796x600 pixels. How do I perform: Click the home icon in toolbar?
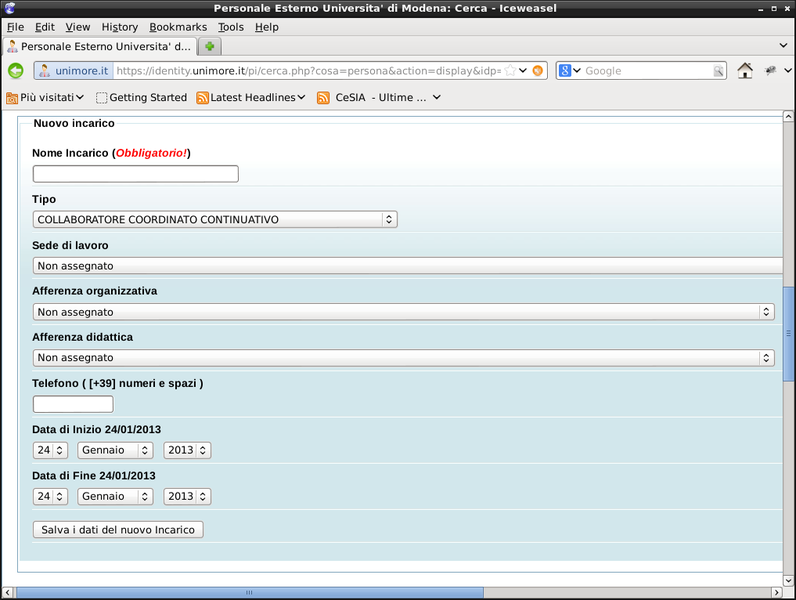[745, 71]
